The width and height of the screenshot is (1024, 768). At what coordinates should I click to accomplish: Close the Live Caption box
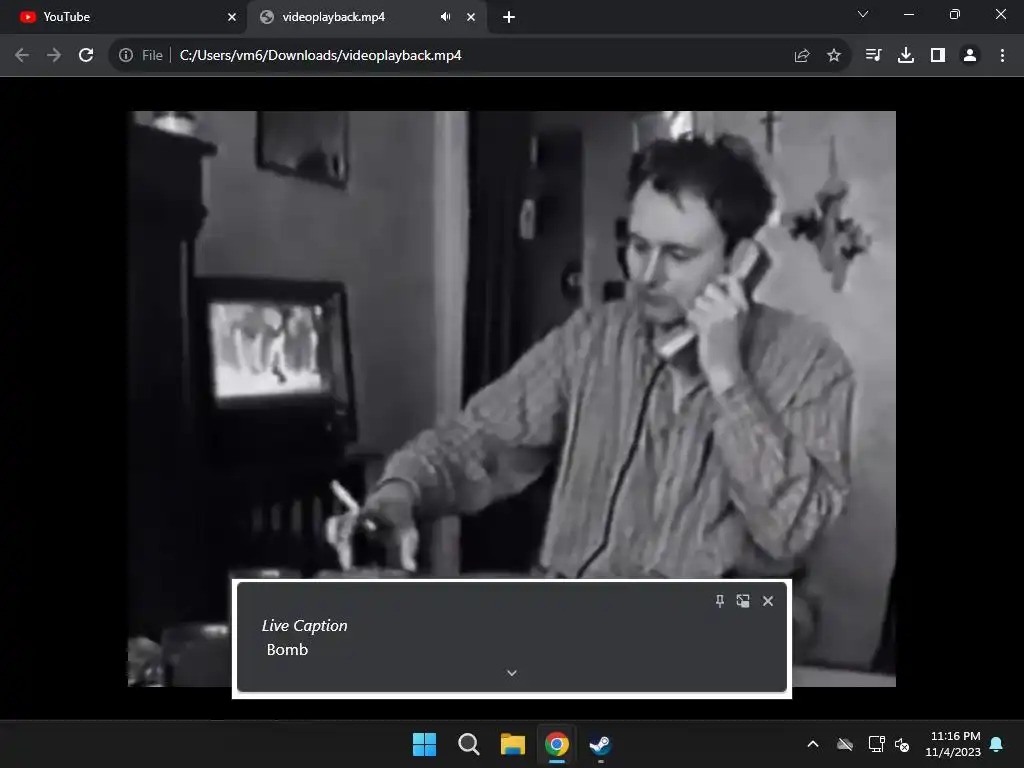tap(768, 601)
